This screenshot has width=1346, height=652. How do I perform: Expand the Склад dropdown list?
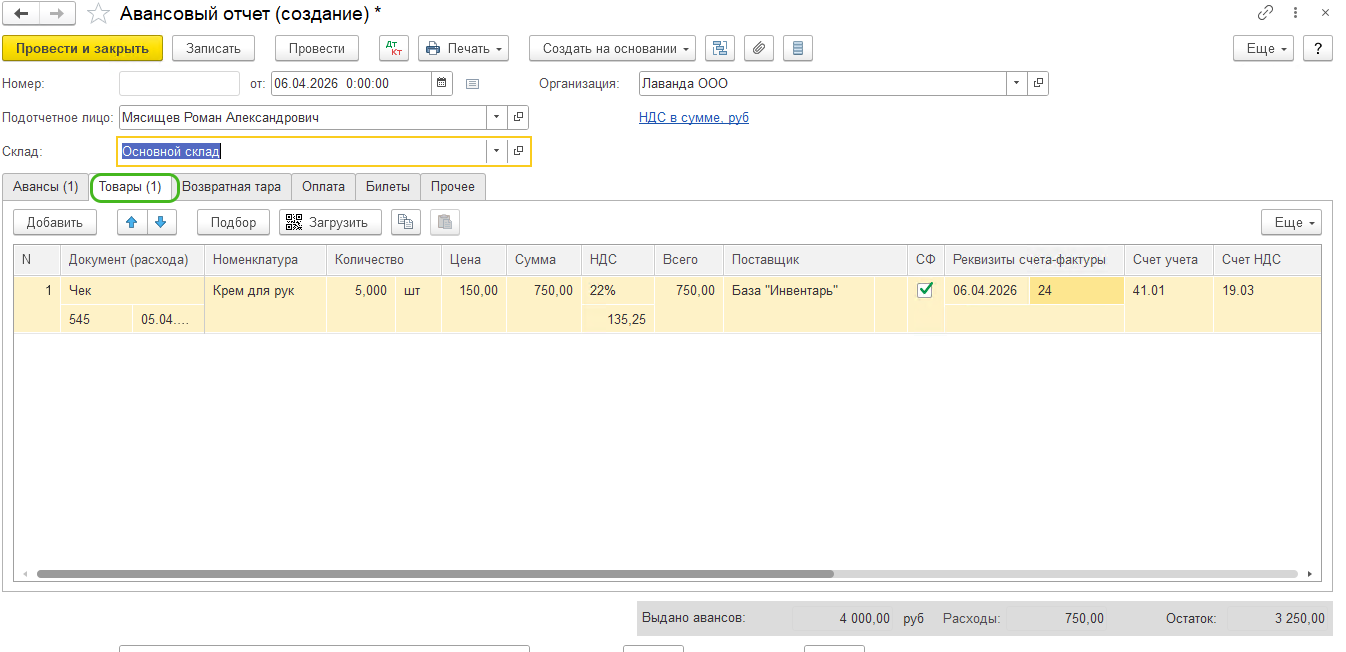click(497, 152)
